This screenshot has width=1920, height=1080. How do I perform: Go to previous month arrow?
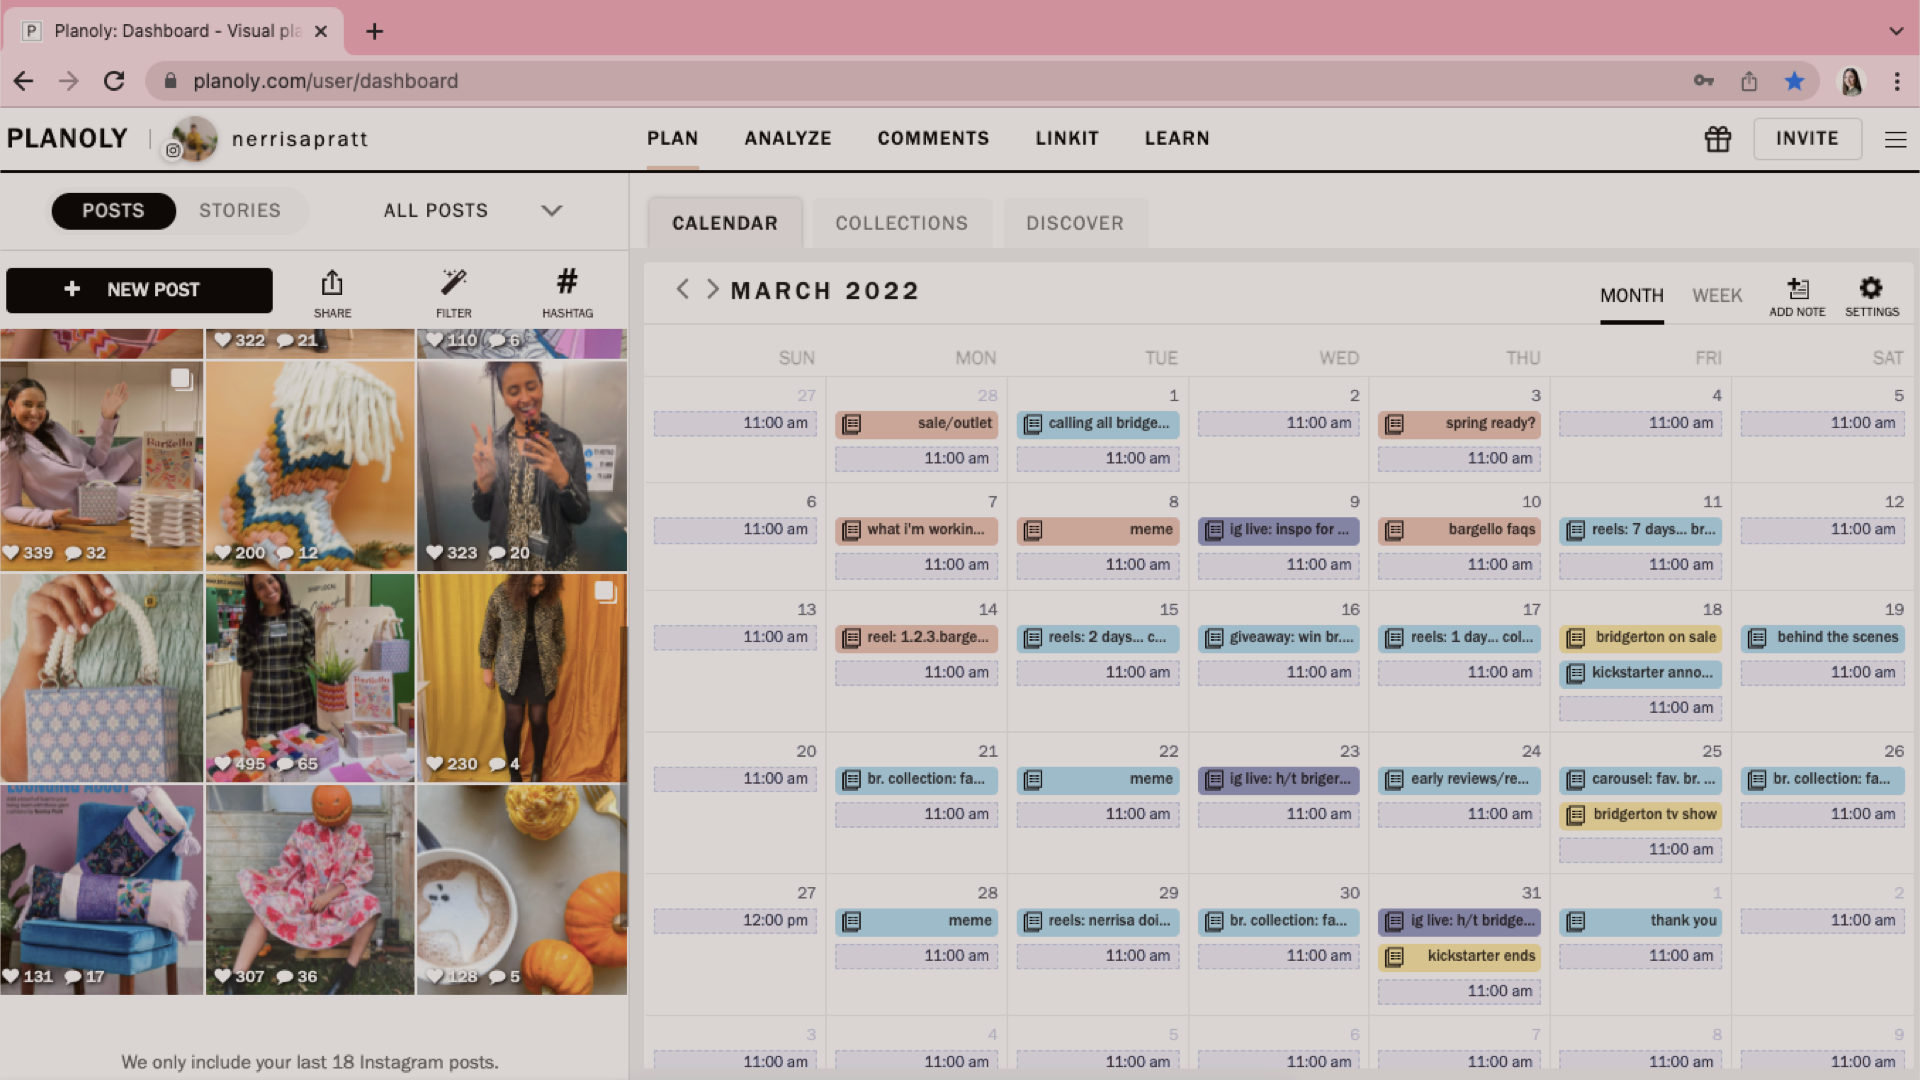pos(682,290)
